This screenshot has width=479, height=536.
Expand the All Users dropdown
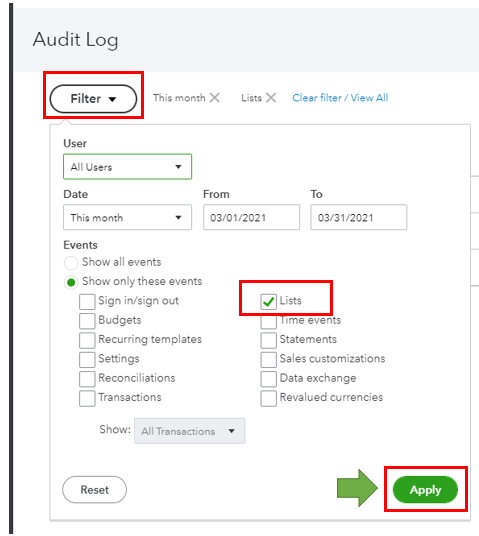127,167
